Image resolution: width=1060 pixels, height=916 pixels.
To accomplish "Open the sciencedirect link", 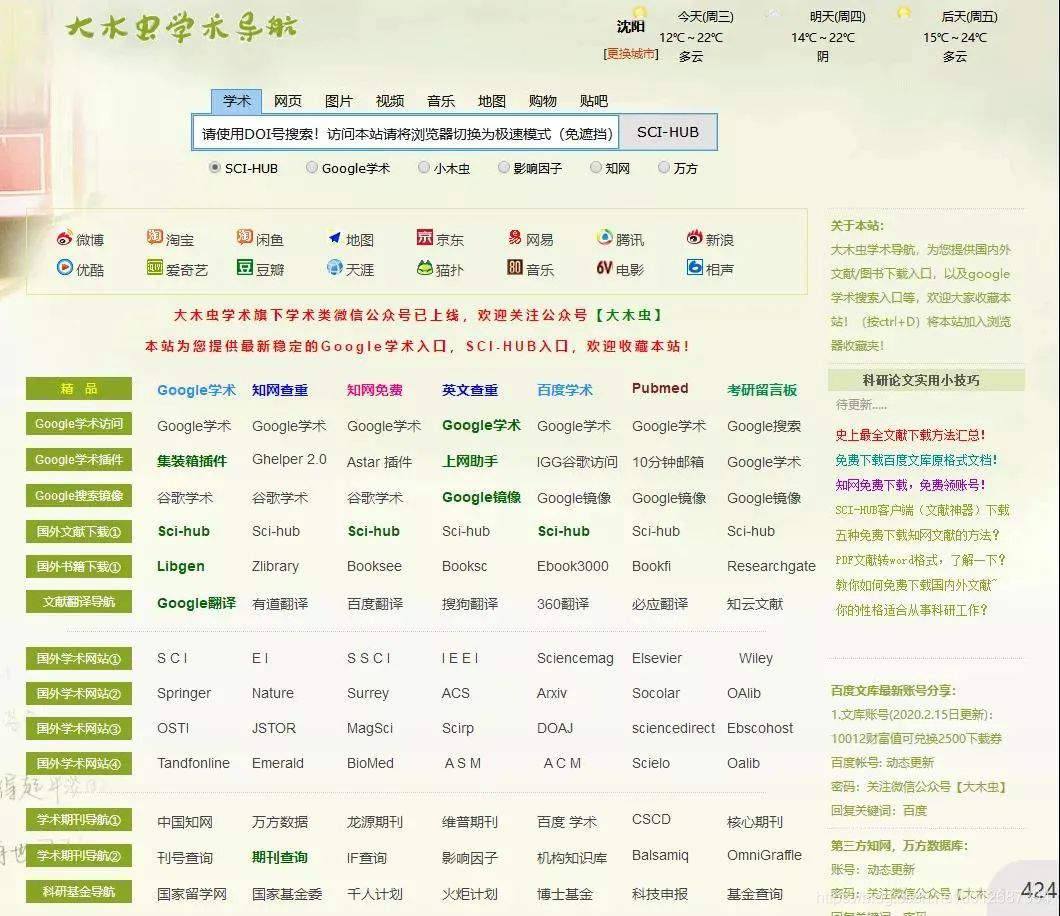I will (x=673, y=728).
